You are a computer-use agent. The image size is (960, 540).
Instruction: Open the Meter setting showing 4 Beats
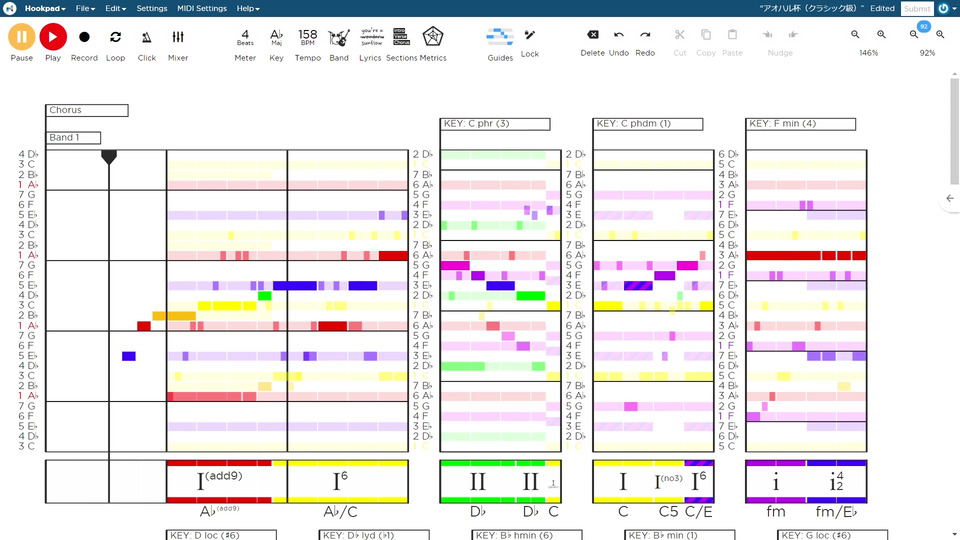pyautogui.click(x=245, y=37)
